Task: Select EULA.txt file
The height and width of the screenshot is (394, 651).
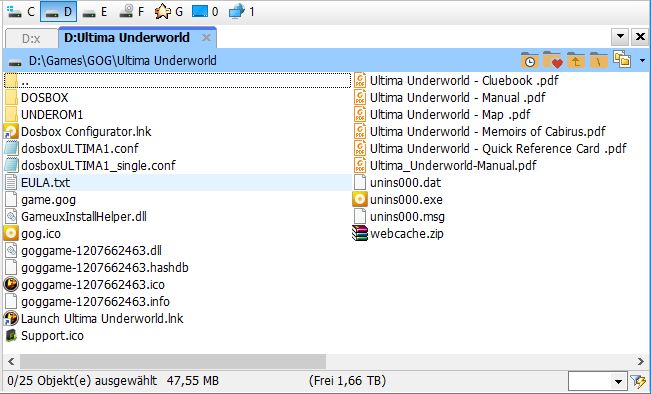Action: point(177,183)
